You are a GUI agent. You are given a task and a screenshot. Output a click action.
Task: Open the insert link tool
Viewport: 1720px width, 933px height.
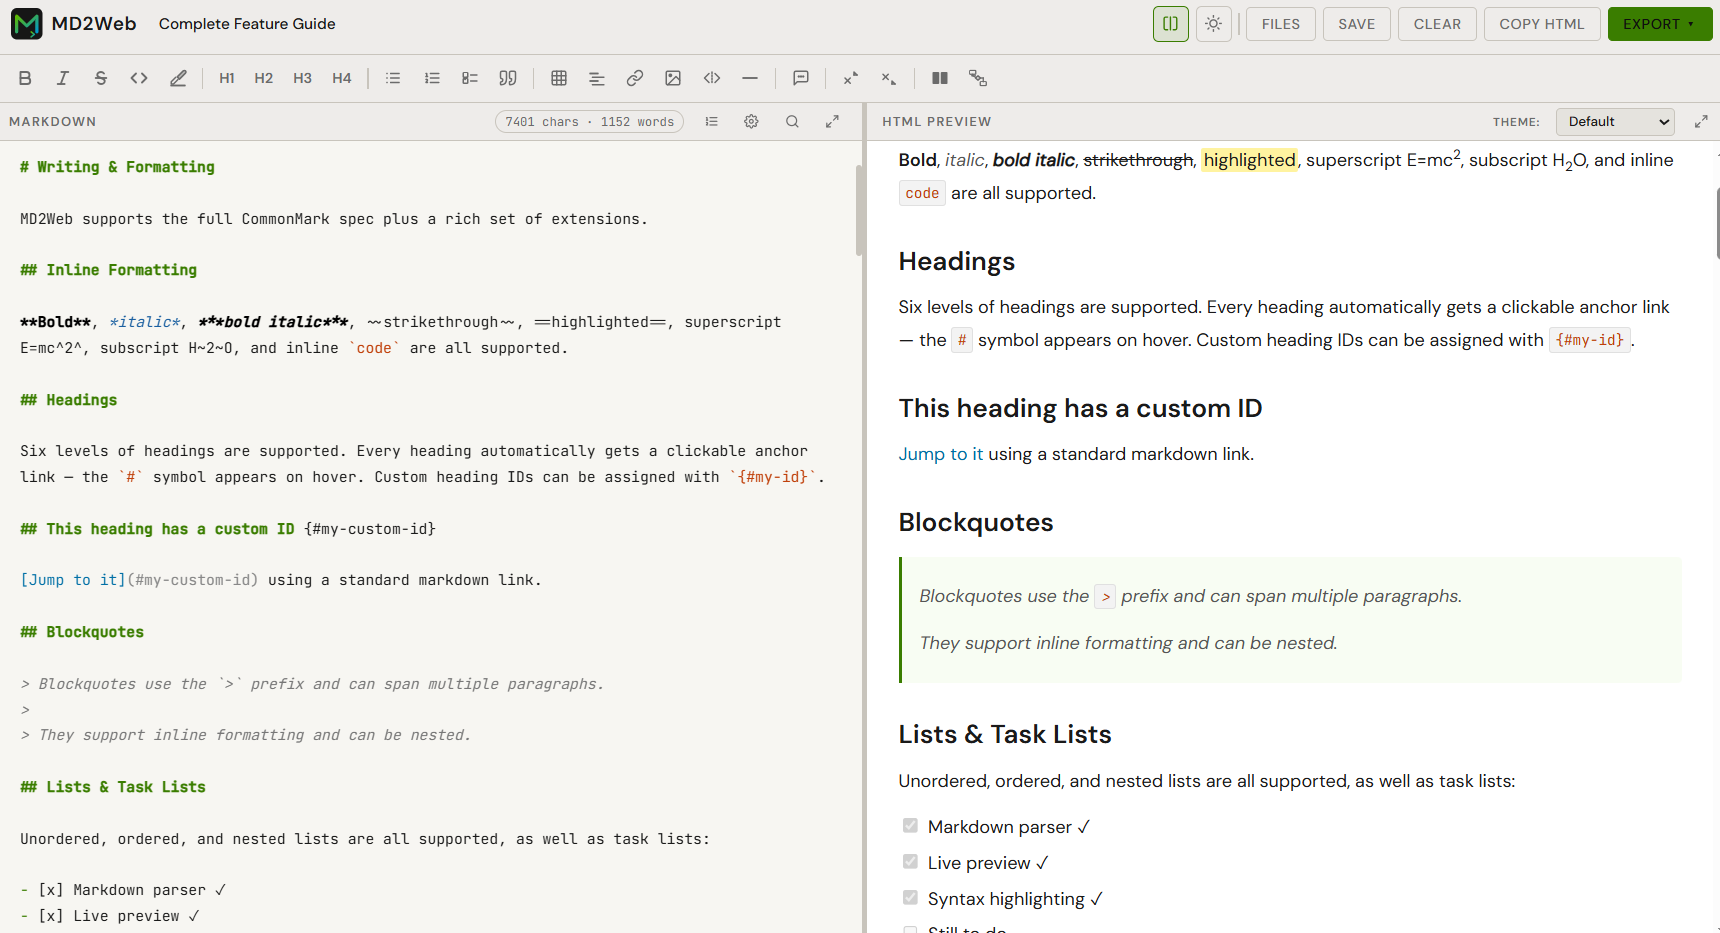click(x=635, y=77)
